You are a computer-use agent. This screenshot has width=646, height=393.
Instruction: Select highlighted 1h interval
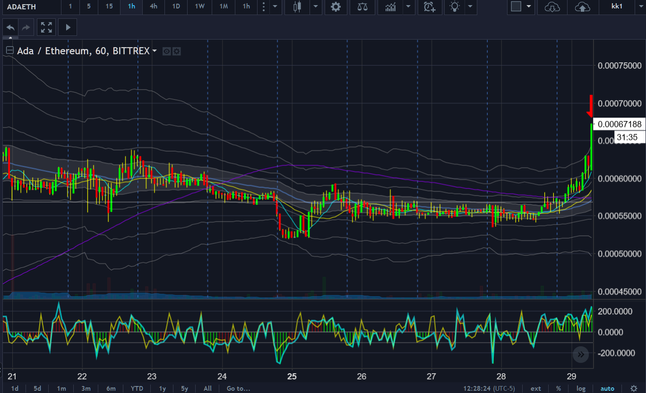[x=131, y=7]
